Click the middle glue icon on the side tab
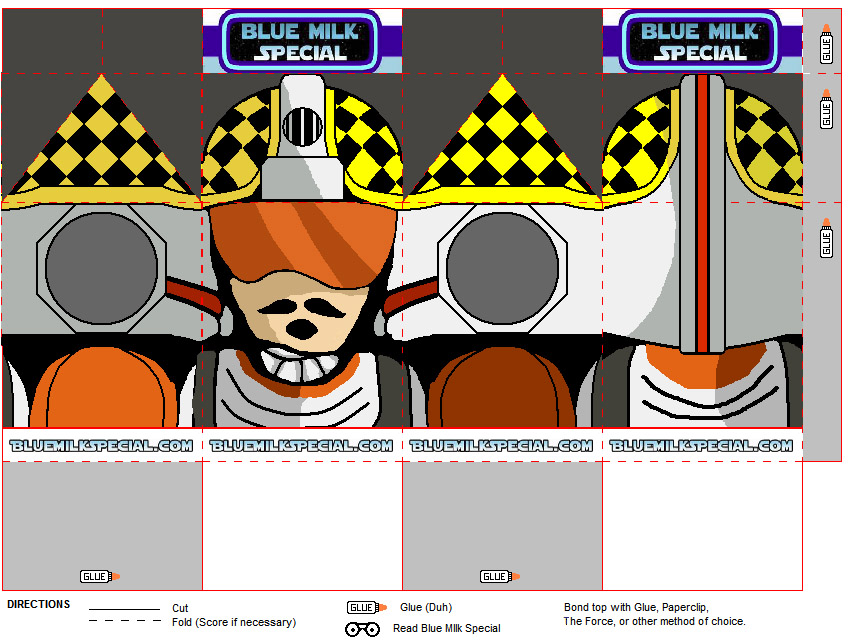 coord(826,109)
